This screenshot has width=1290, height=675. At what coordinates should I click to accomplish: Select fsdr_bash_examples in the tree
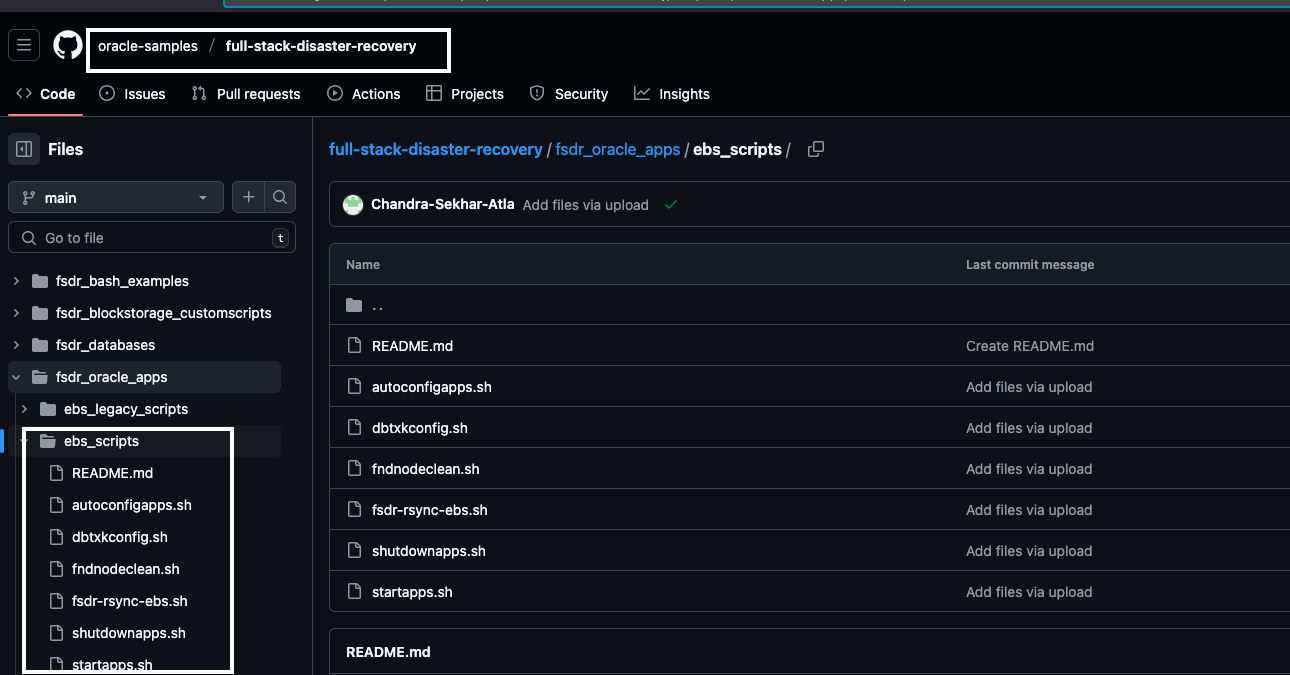coord(122,281)
